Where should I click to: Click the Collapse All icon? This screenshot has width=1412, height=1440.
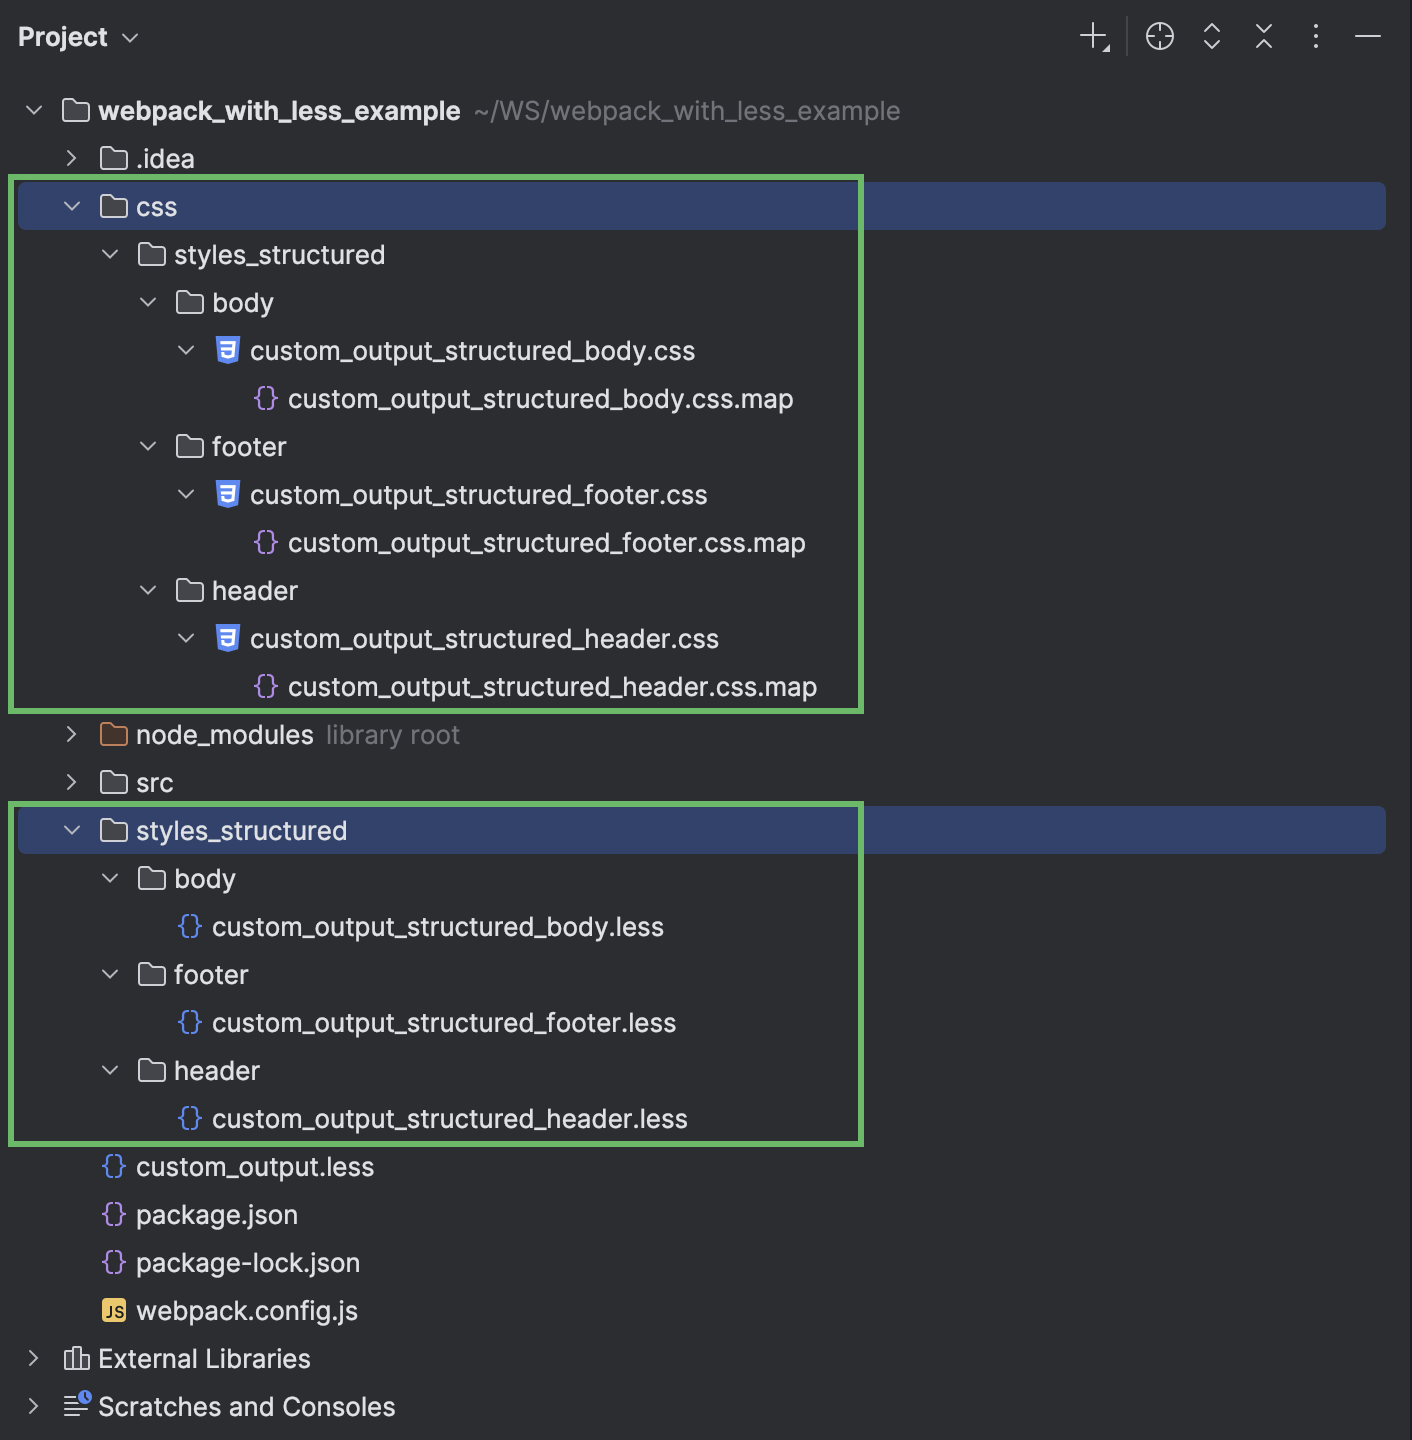click(x=1263, y=36)
